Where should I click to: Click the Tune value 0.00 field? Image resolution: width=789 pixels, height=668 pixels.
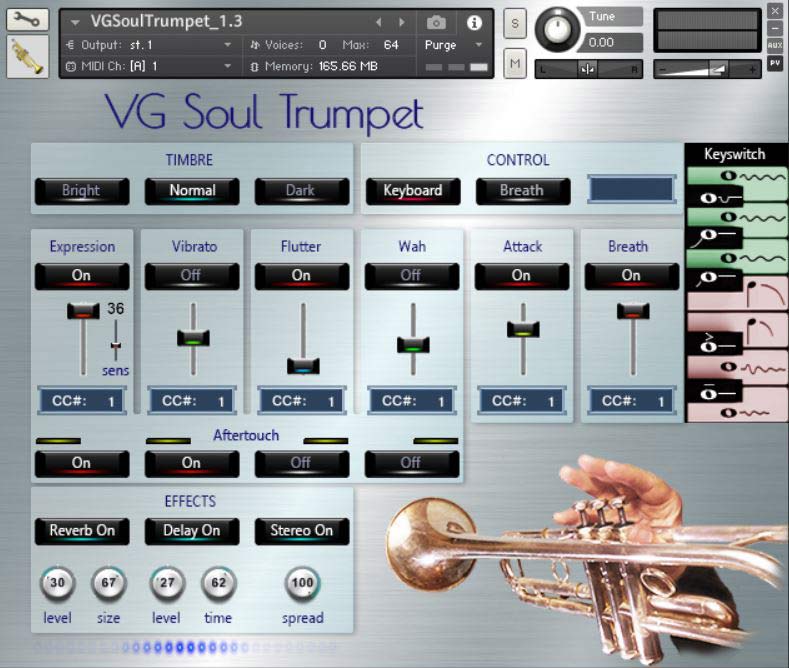tap(610, 43)
